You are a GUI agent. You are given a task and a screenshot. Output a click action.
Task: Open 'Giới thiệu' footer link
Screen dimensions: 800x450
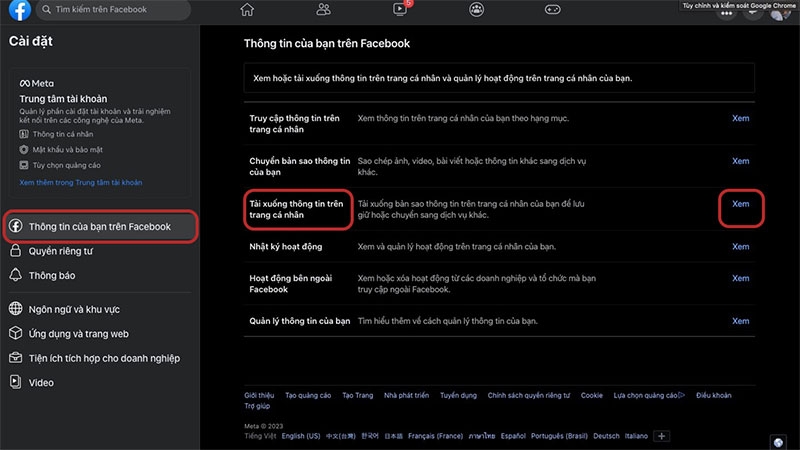tap(259, 395)
